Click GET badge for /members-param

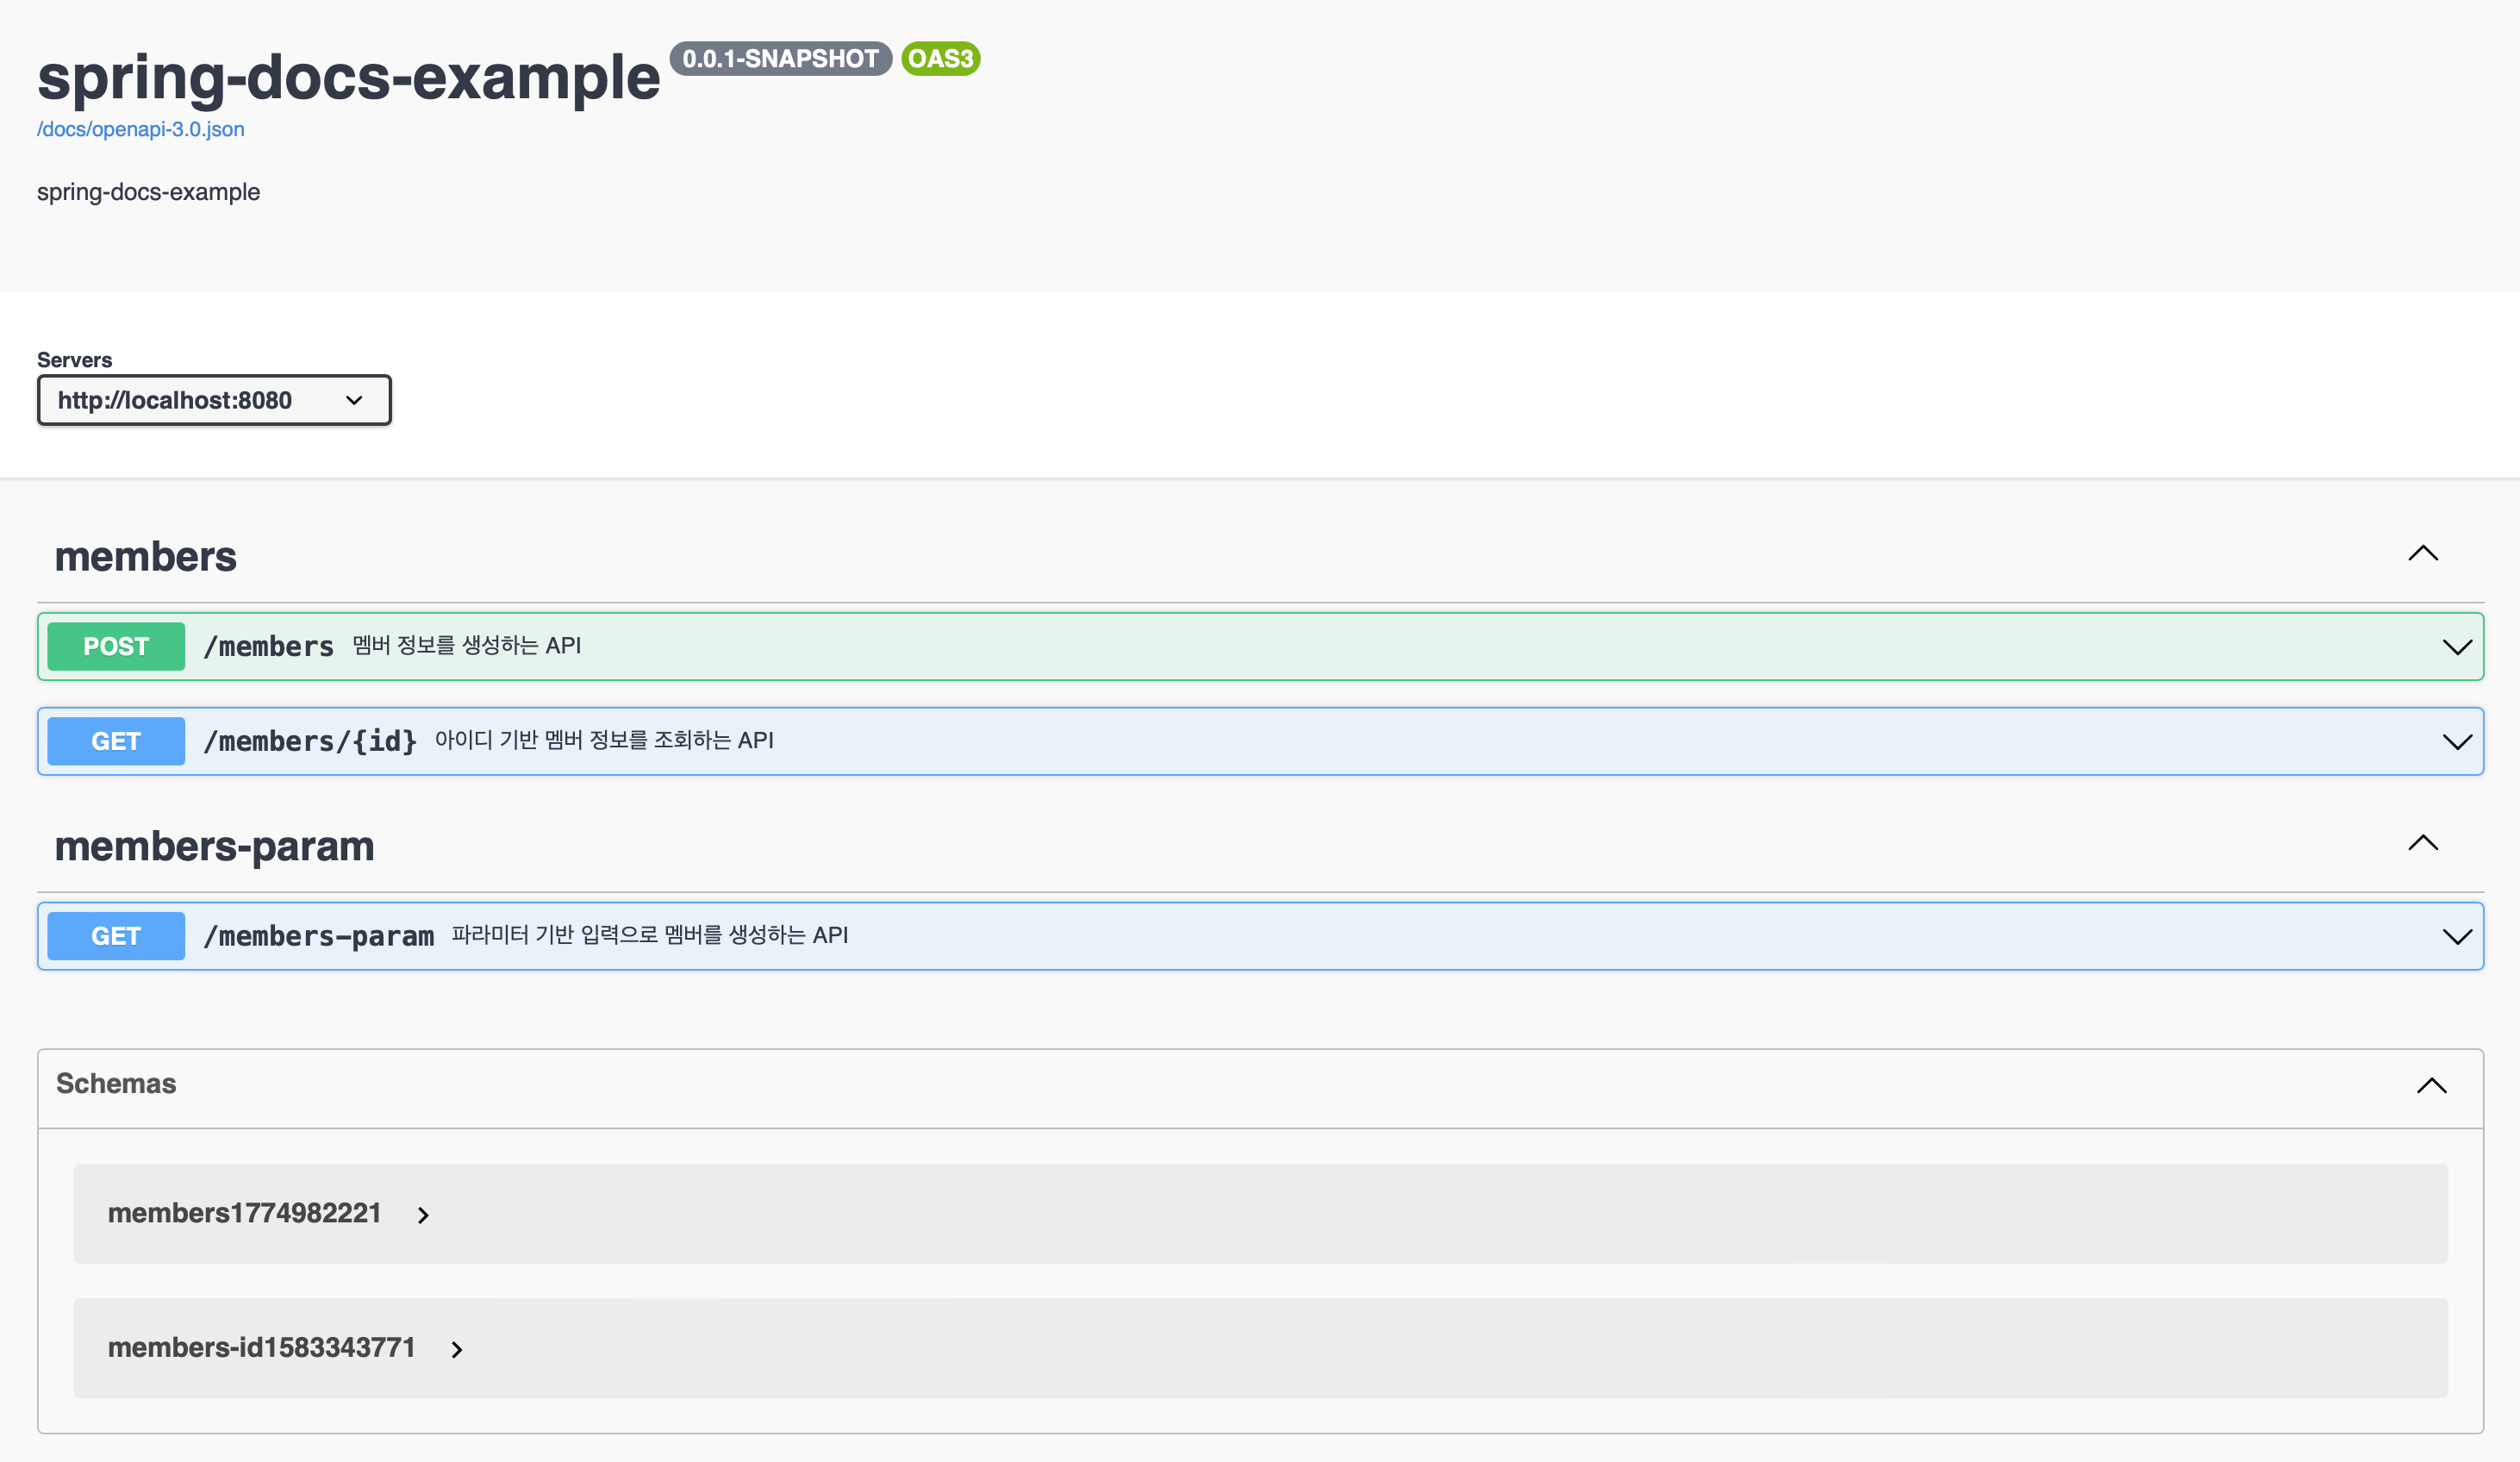[x=116, y=937]
